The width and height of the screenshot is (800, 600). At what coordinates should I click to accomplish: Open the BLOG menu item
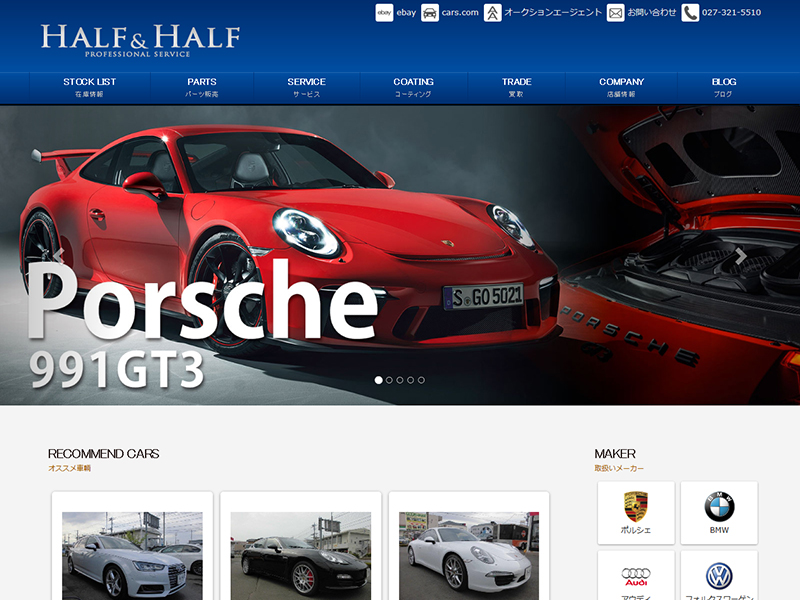pyautogui.click(x=723, y=88)
